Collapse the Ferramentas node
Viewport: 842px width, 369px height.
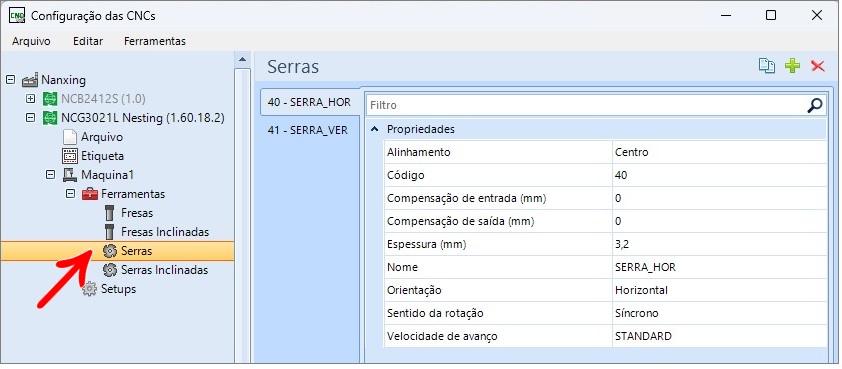[70, 194]
